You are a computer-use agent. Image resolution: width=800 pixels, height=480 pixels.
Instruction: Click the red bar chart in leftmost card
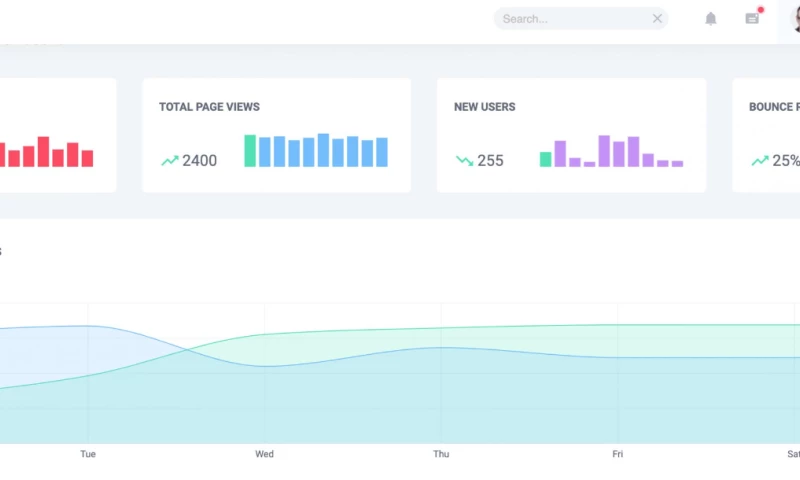pos(45,153)
